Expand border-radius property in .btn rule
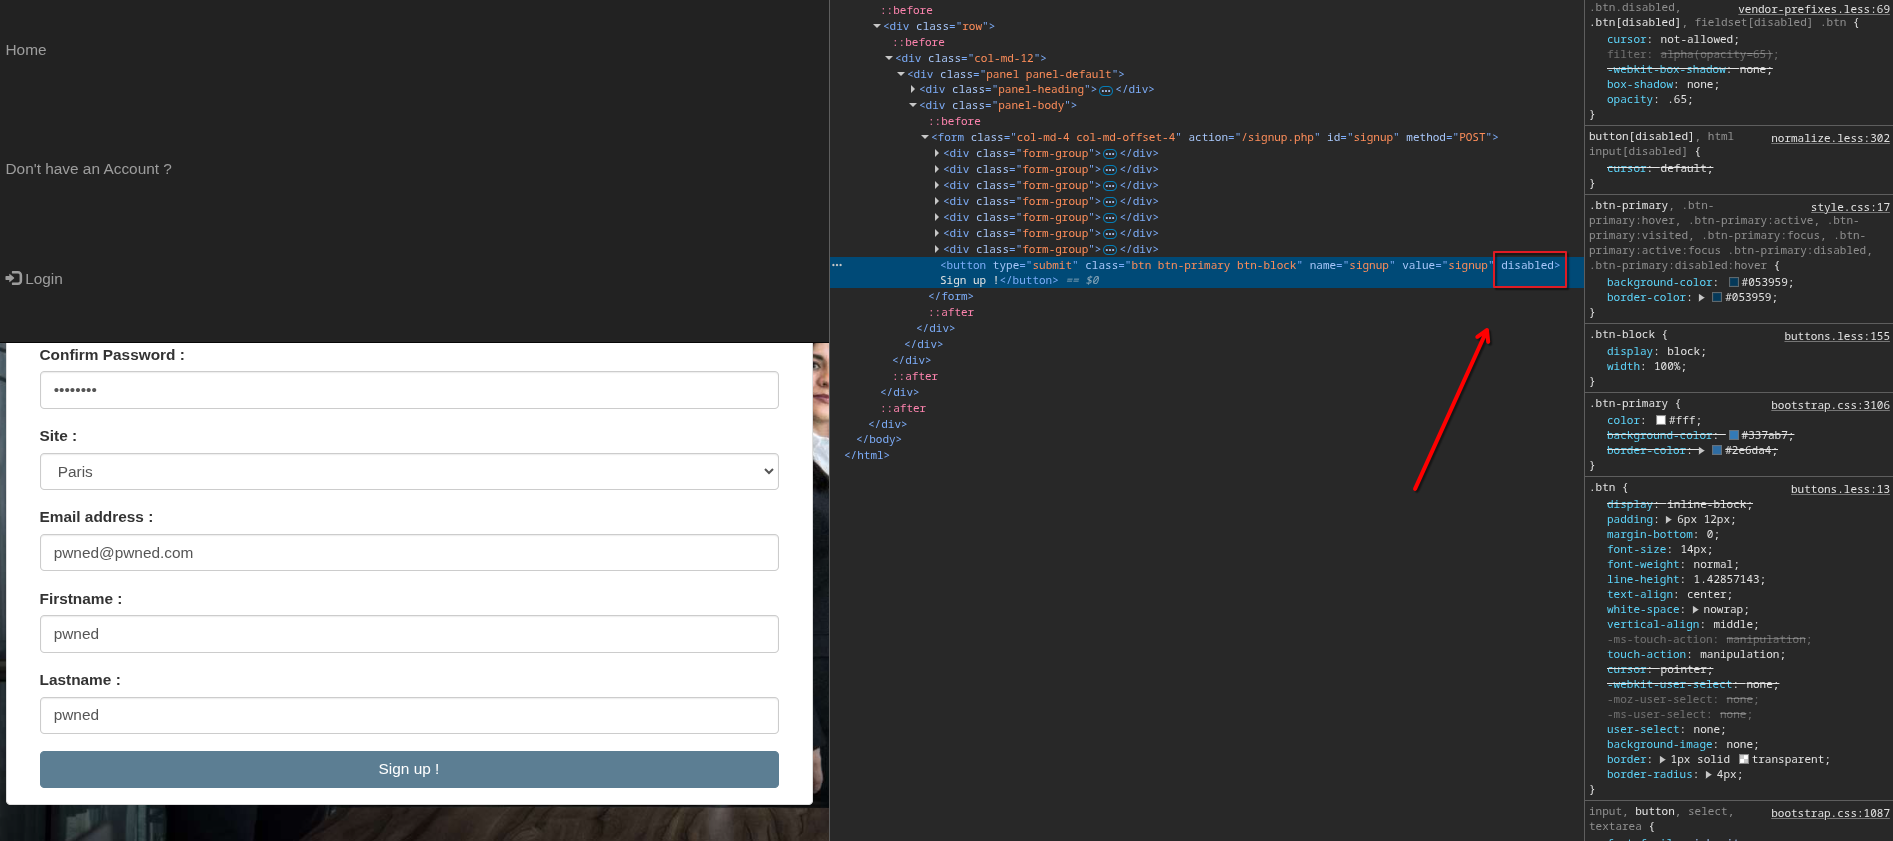This screenshot has width=1893, height=841. click(x=1708, y=775)
